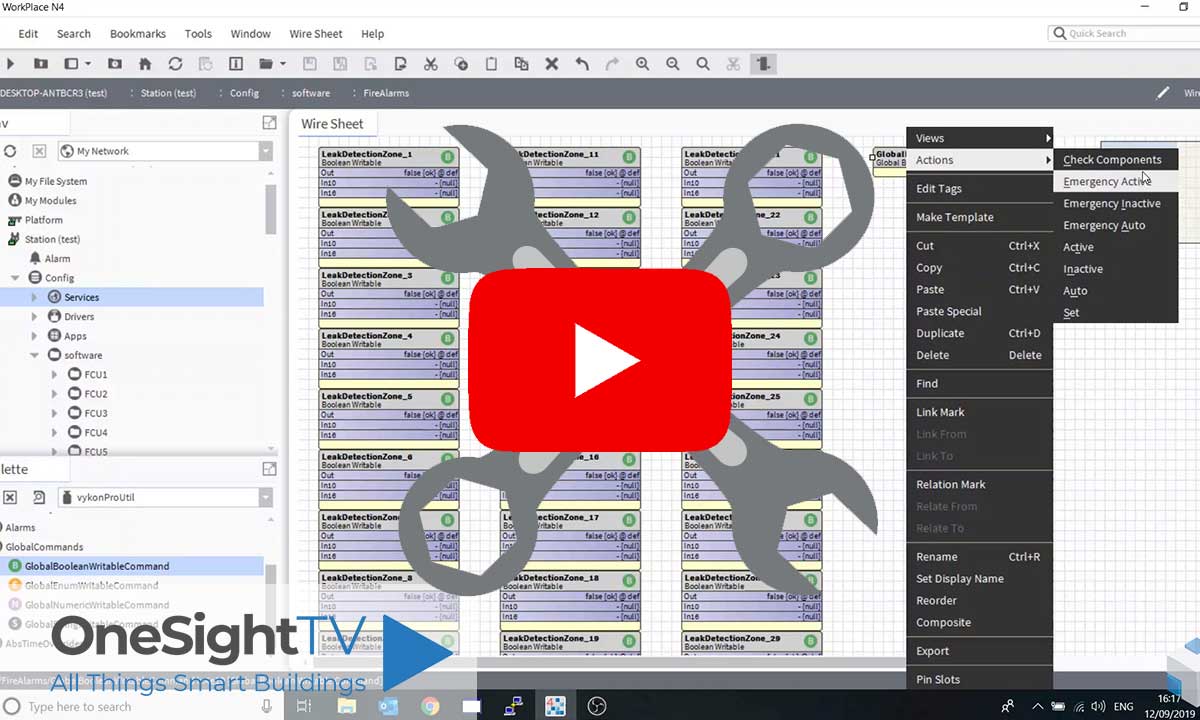Open Chrome from the Windows taskbar

(x=430, y=706)
